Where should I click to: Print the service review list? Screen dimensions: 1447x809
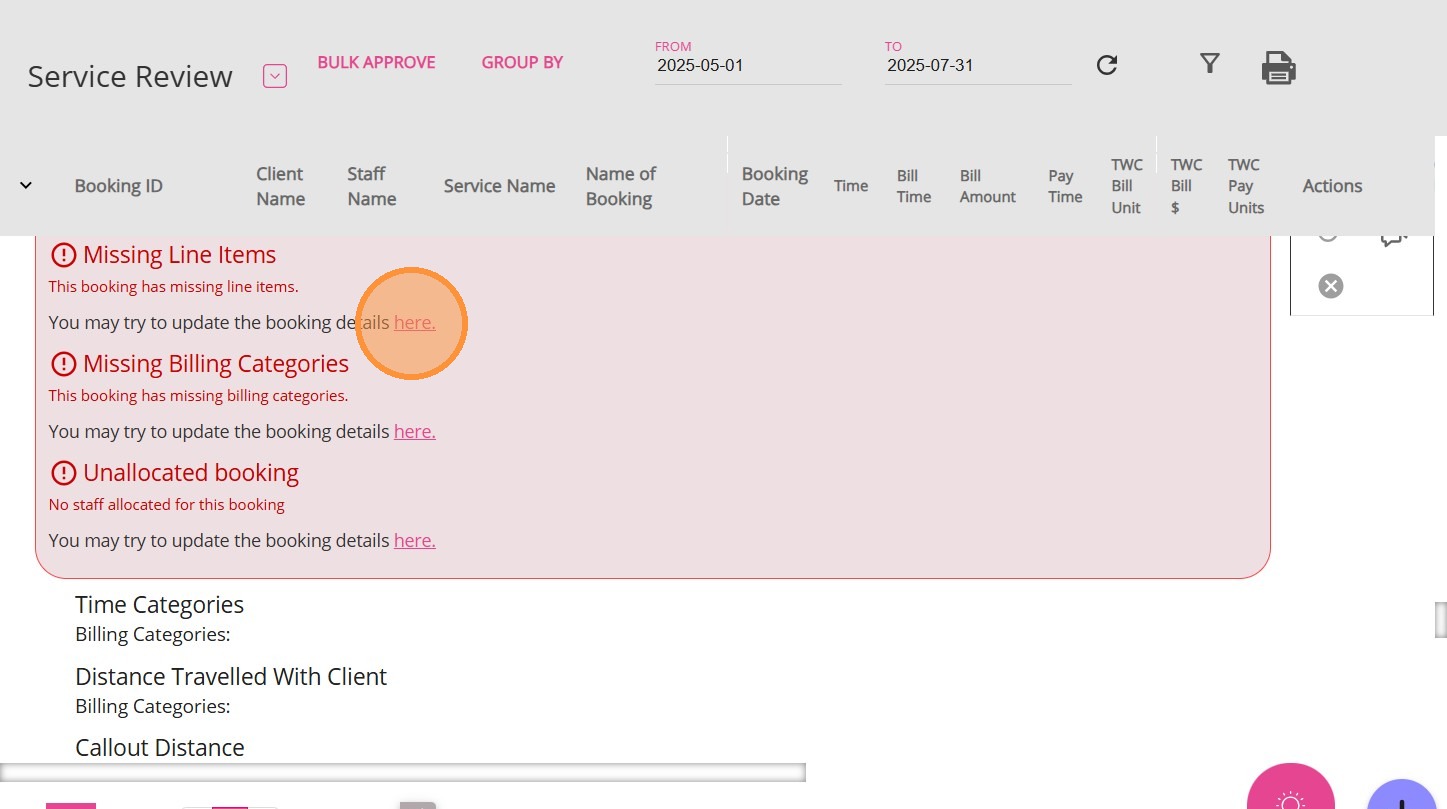1278,68
